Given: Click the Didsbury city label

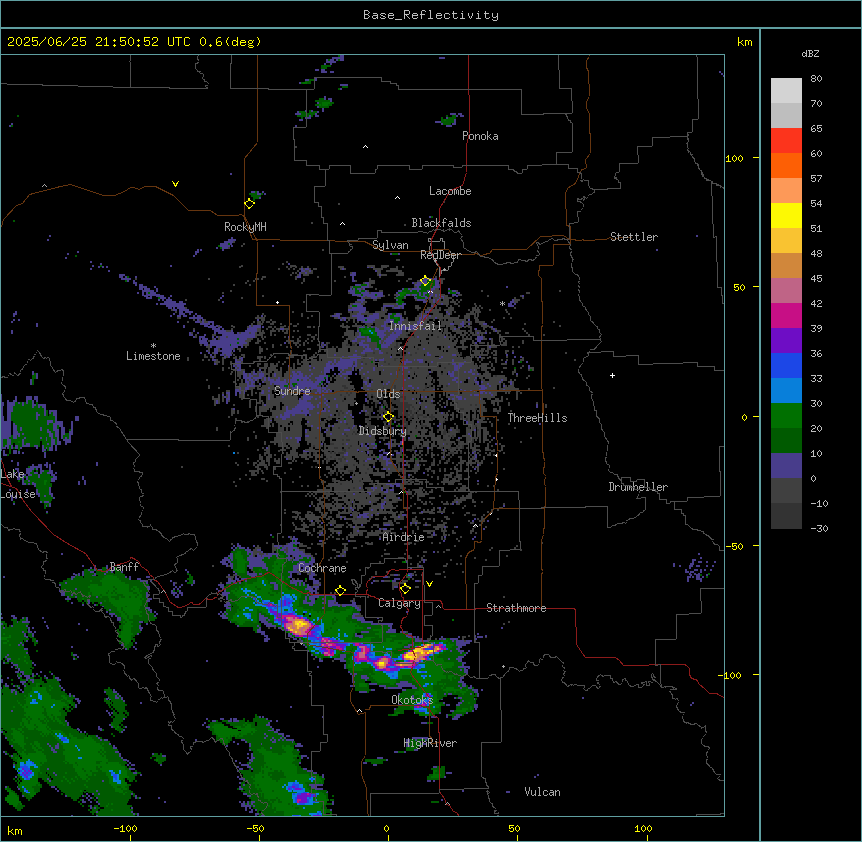Looking at the screenshot, I should (x=383, y=431).
